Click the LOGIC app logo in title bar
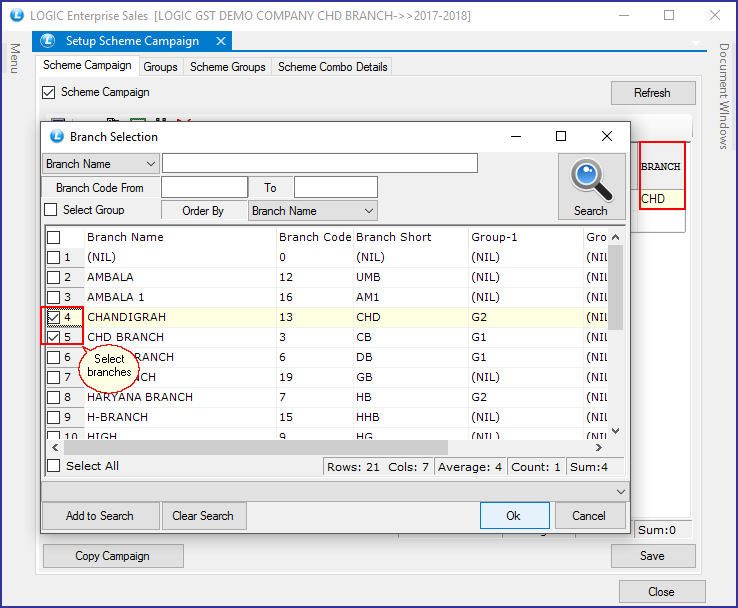 click(x=17, y=15)
